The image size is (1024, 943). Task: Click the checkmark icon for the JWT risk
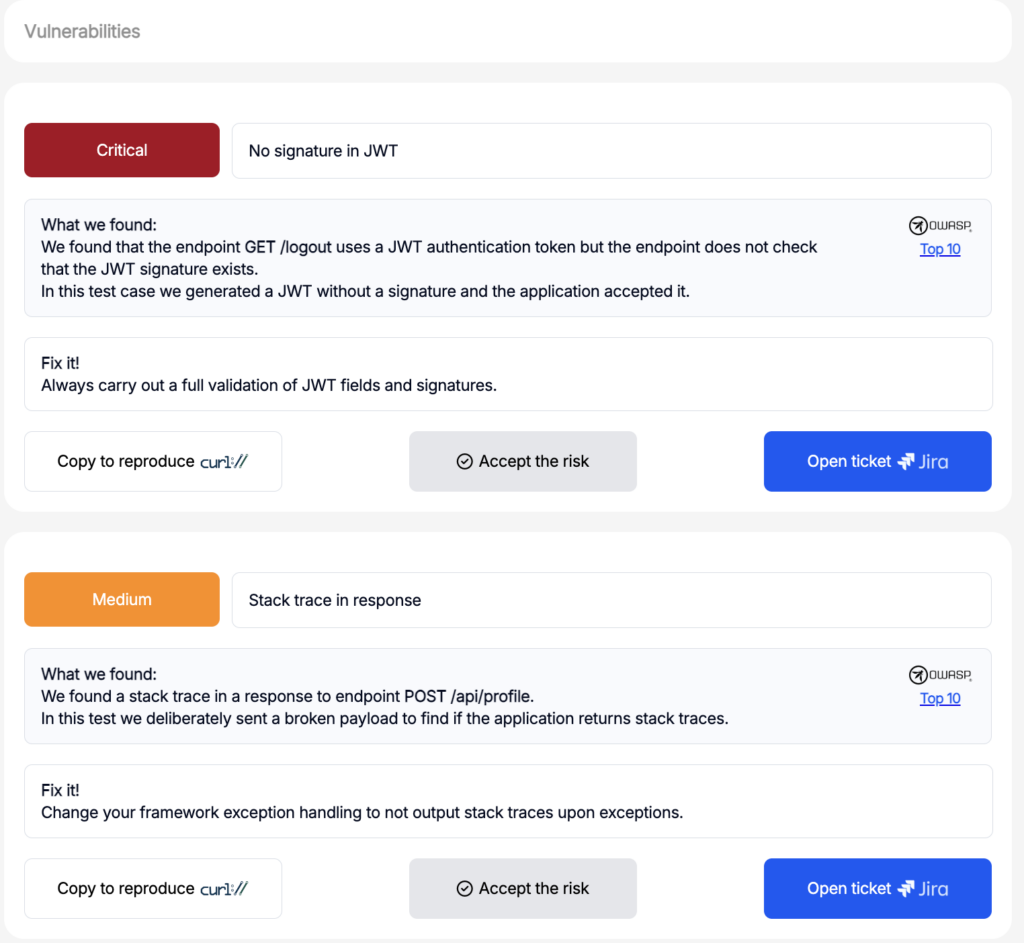pos(464,462)
